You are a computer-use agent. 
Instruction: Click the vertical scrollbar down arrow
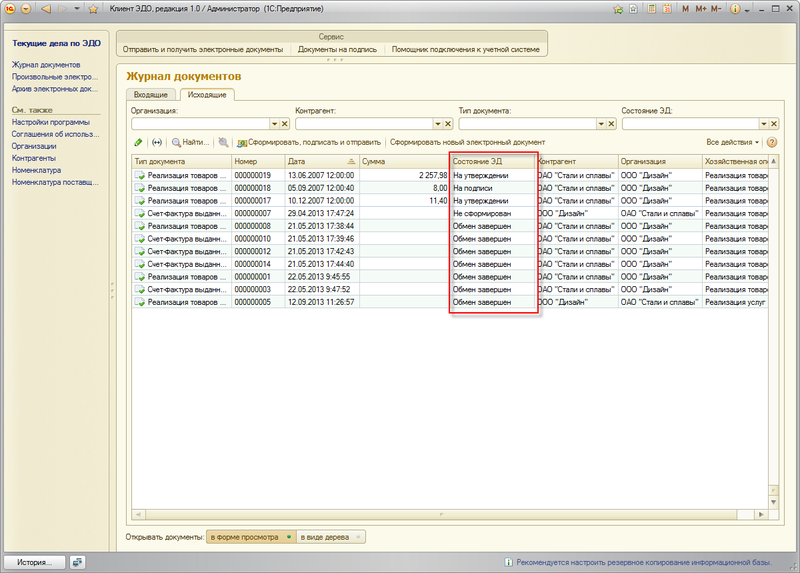click(773, 502)
